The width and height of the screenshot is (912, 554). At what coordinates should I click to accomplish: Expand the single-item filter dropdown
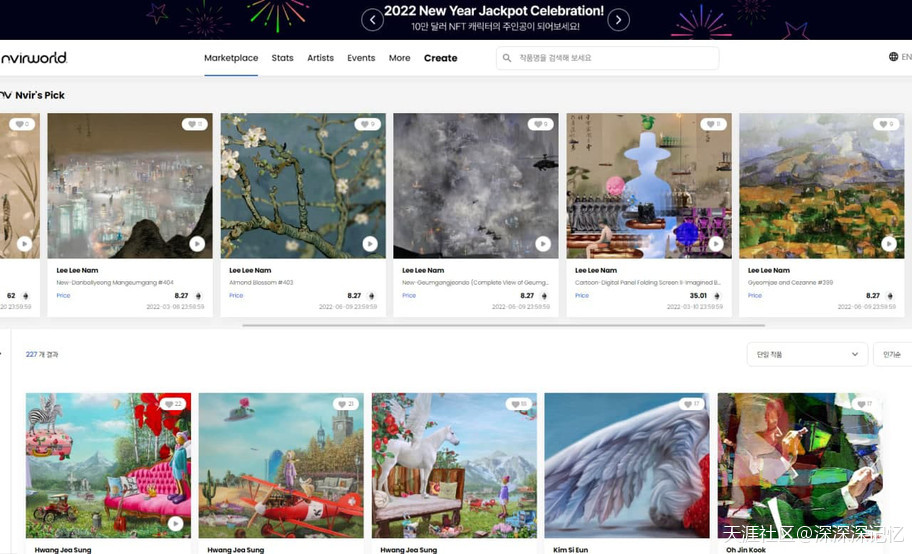pos(807,354)
